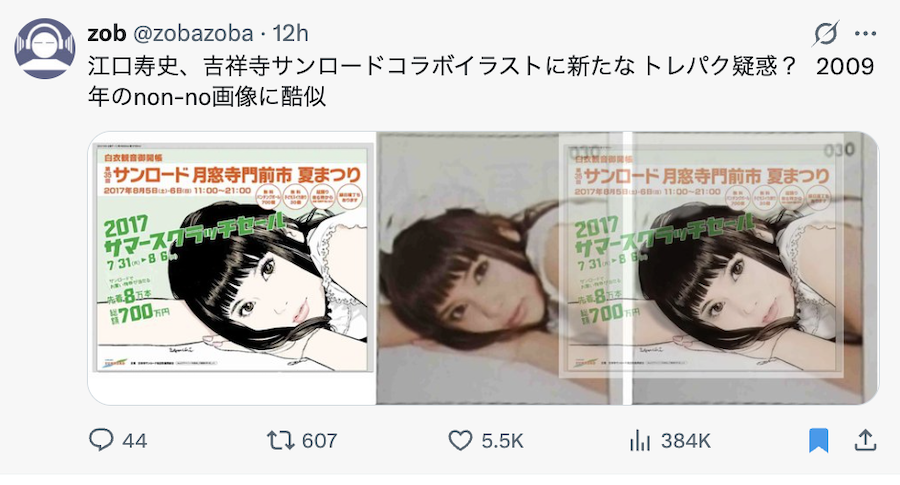Viewport: 900px width, 485px height.
Task: Open view analytics bar chart icon
Action: (x=639, y=441)
